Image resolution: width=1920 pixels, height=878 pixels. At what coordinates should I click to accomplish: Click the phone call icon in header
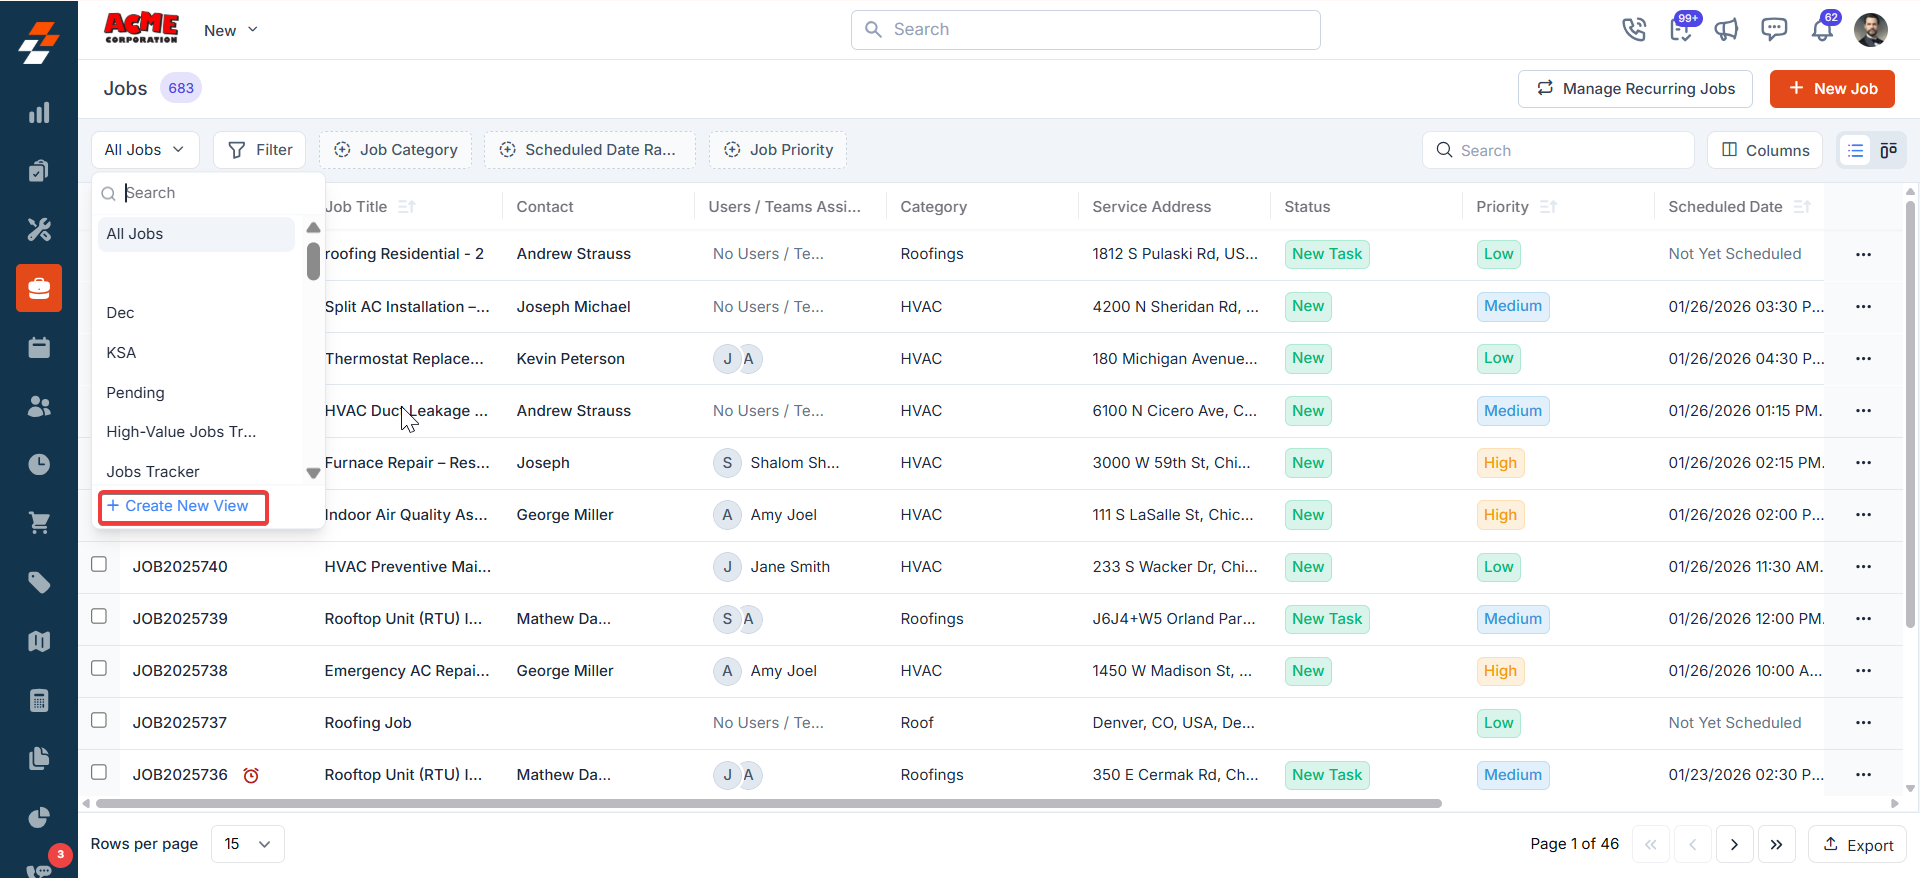click(x=1633, y=30)
